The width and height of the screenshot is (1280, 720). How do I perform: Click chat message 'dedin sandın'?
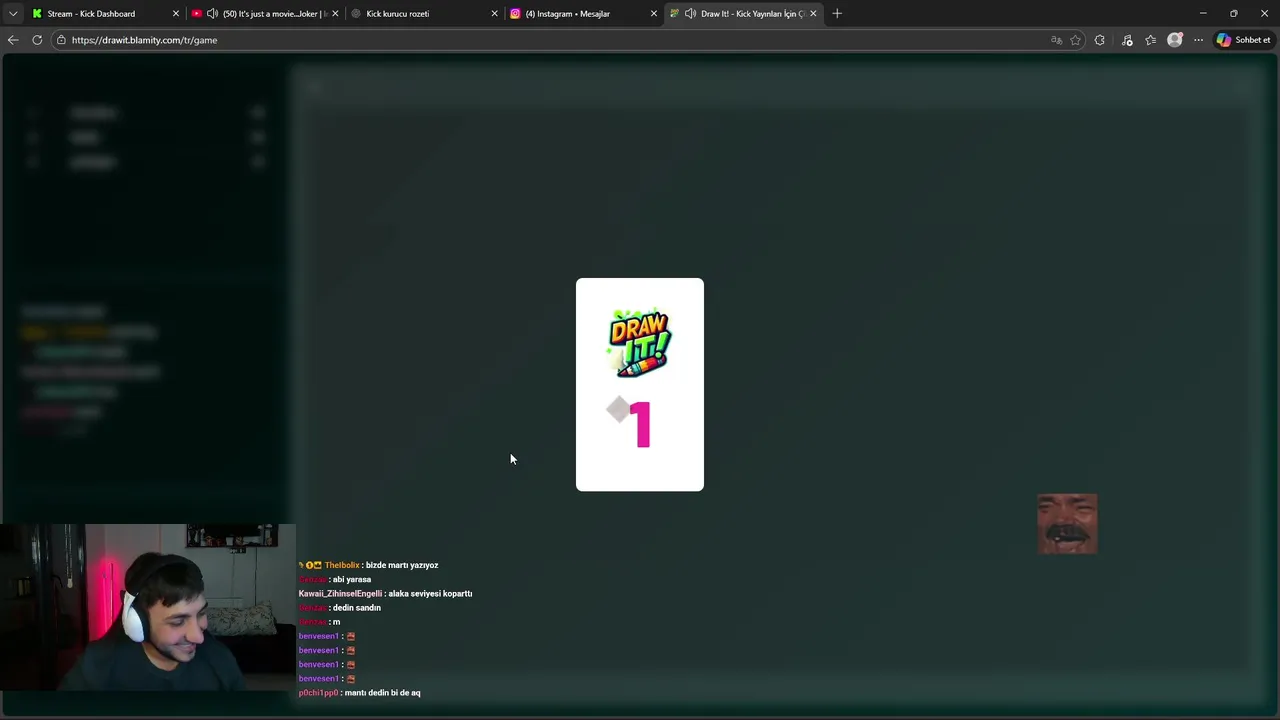(x=357, y=607)
